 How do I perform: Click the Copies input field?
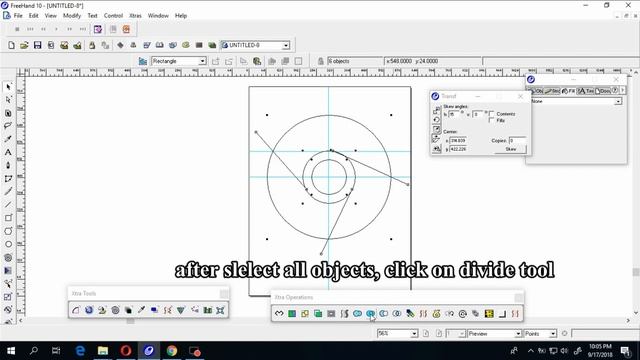517,140
